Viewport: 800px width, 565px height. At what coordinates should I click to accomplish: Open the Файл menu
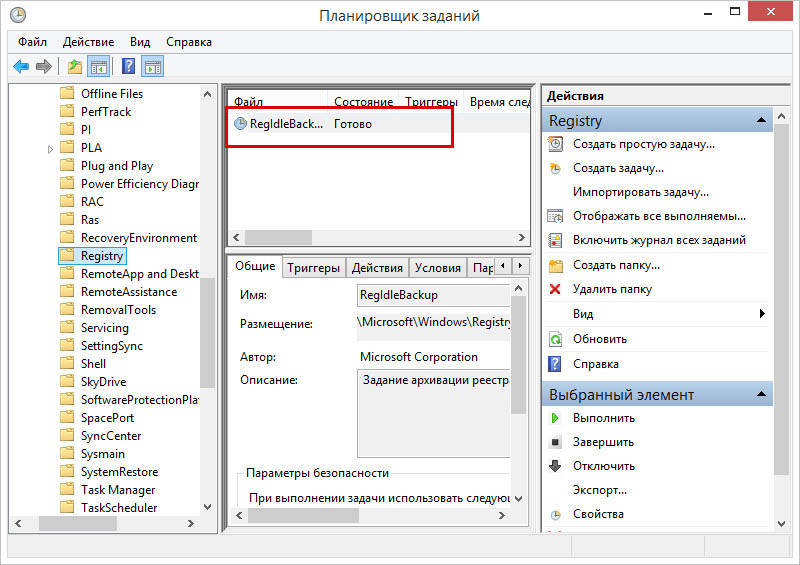[x=32, y=42]
